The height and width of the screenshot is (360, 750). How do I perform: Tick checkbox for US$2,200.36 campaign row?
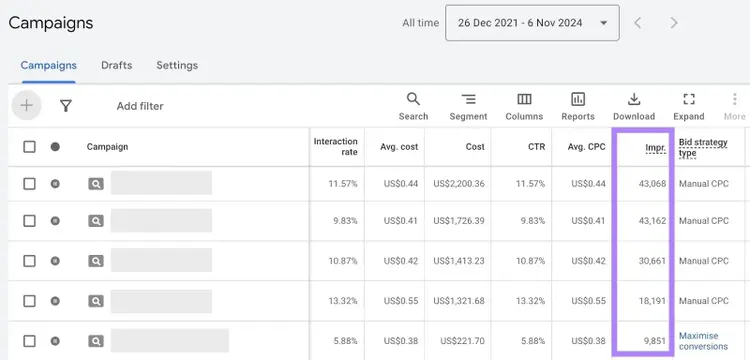29,184
